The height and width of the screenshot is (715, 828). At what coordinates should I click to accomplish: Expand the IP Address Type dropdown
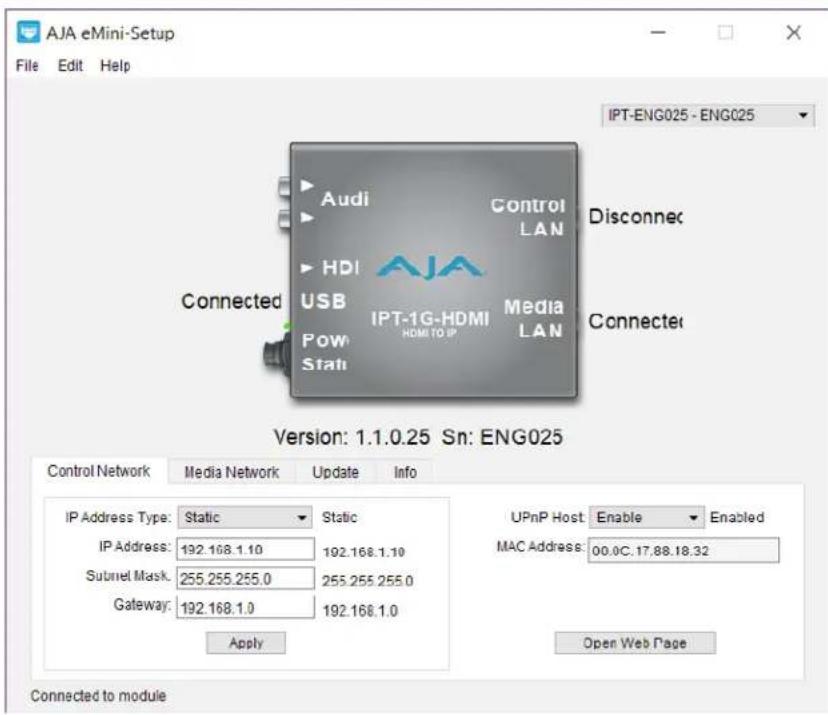coord(244,518)
